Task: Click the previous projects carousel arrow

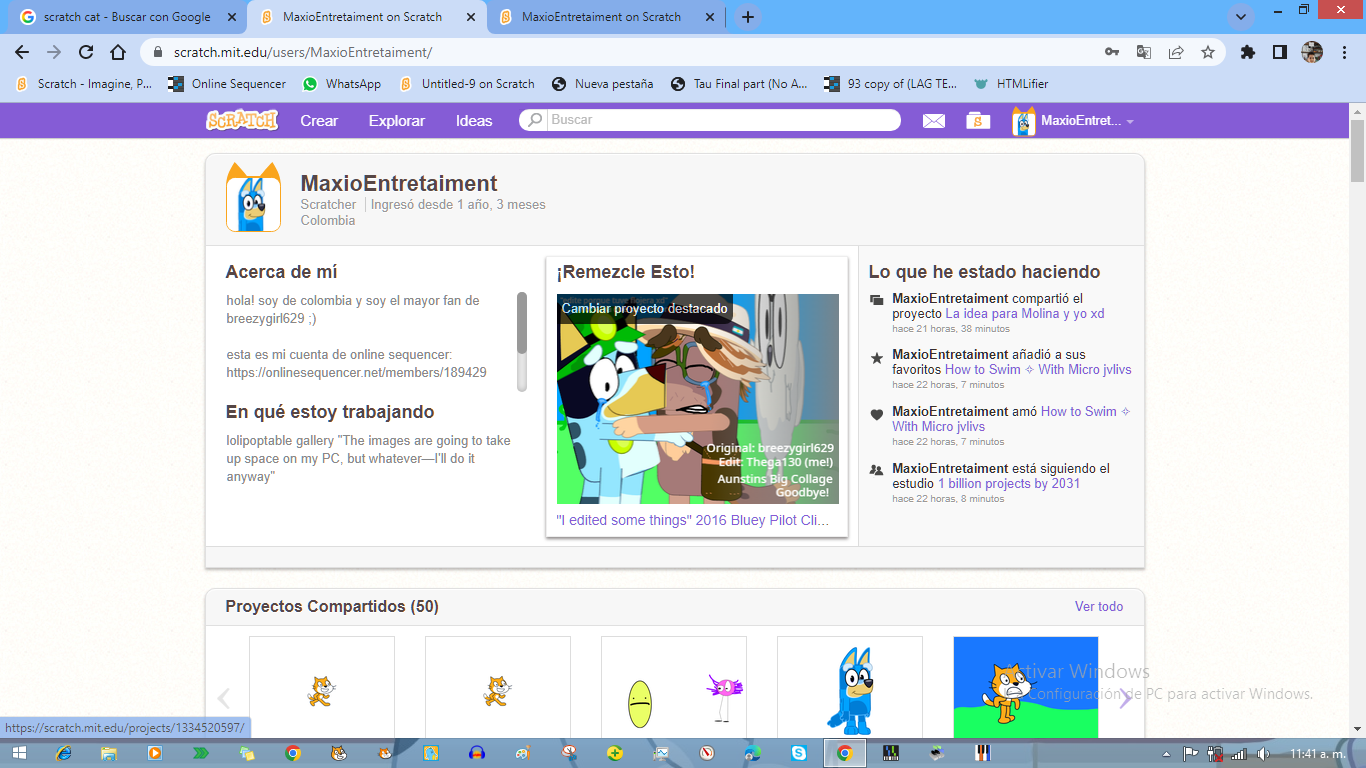Action: 224,698
